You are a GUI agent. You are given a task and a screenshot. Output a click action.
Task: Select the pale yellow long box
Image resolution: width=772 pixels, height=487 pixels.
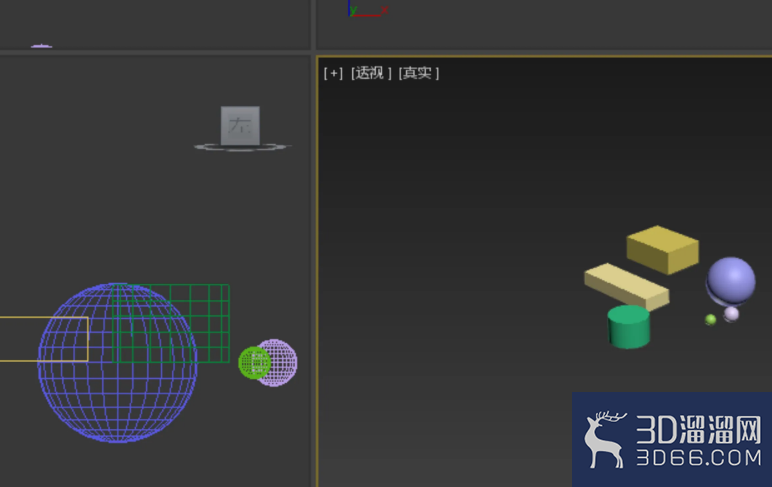click(626, 287)
